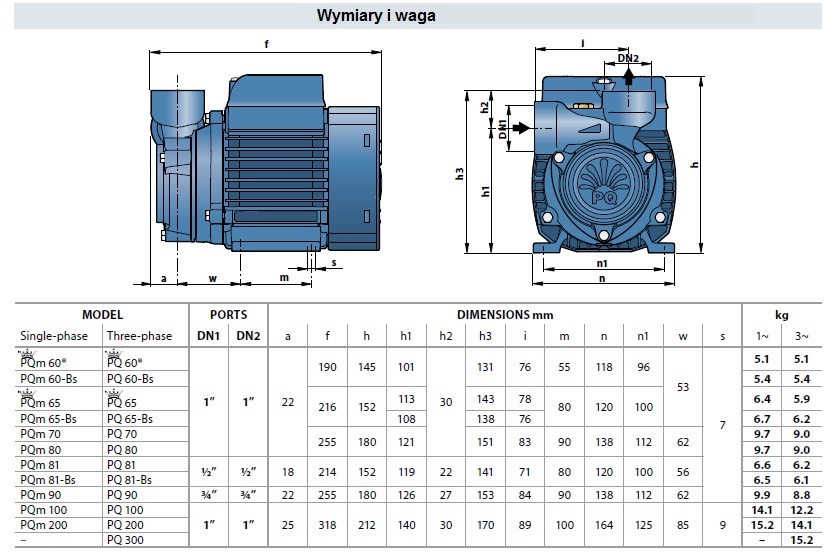Select model PQm 81
This screenshot has height=557, width=828.
click(x=40, y=465)
